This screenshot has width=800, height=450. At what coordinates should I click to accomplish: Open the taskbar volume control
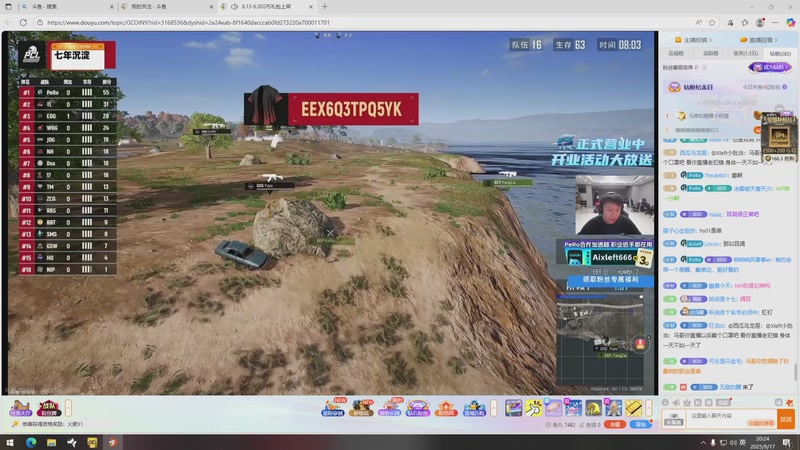coord(733,442)
